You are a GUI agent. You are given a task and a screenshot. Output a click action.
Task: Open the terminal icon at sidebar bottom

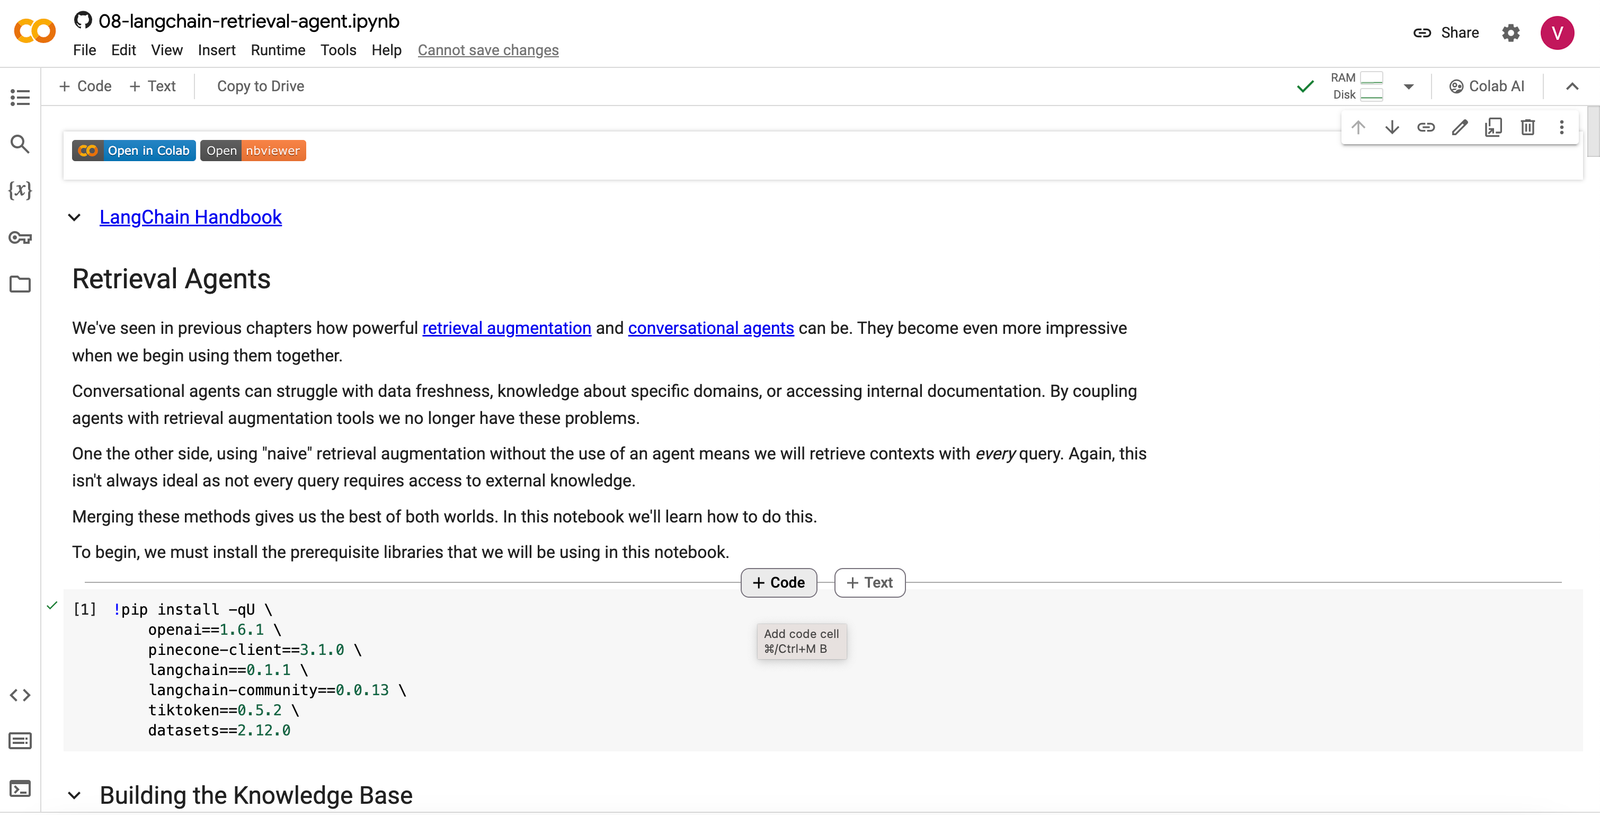[x=20, y=789]
